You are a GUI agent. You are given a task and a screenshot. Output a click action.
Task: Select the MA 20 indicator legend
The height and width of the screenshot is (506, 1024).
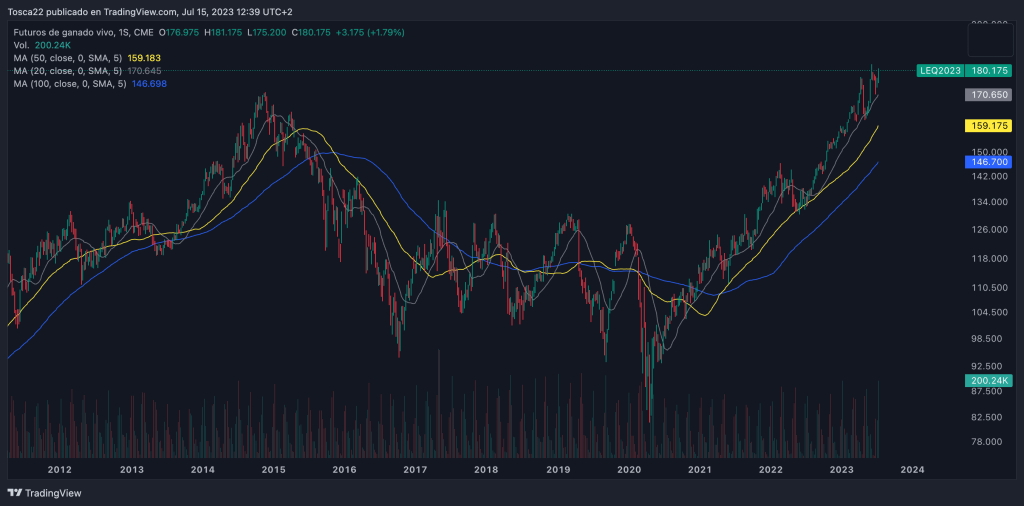click(x=69, y=71)
